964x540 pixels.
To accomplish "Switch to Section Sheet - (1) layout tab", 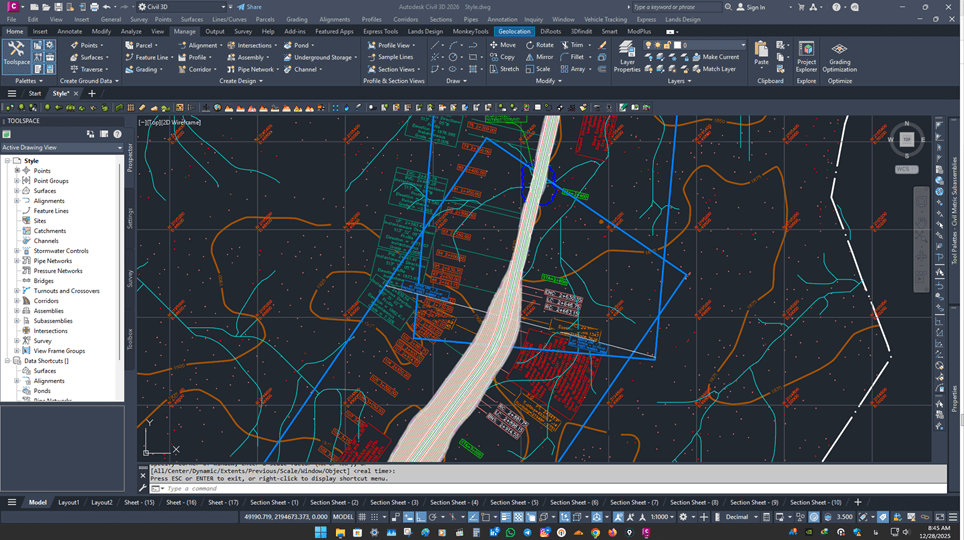I will pyautogui.click(x=274, y=502).
